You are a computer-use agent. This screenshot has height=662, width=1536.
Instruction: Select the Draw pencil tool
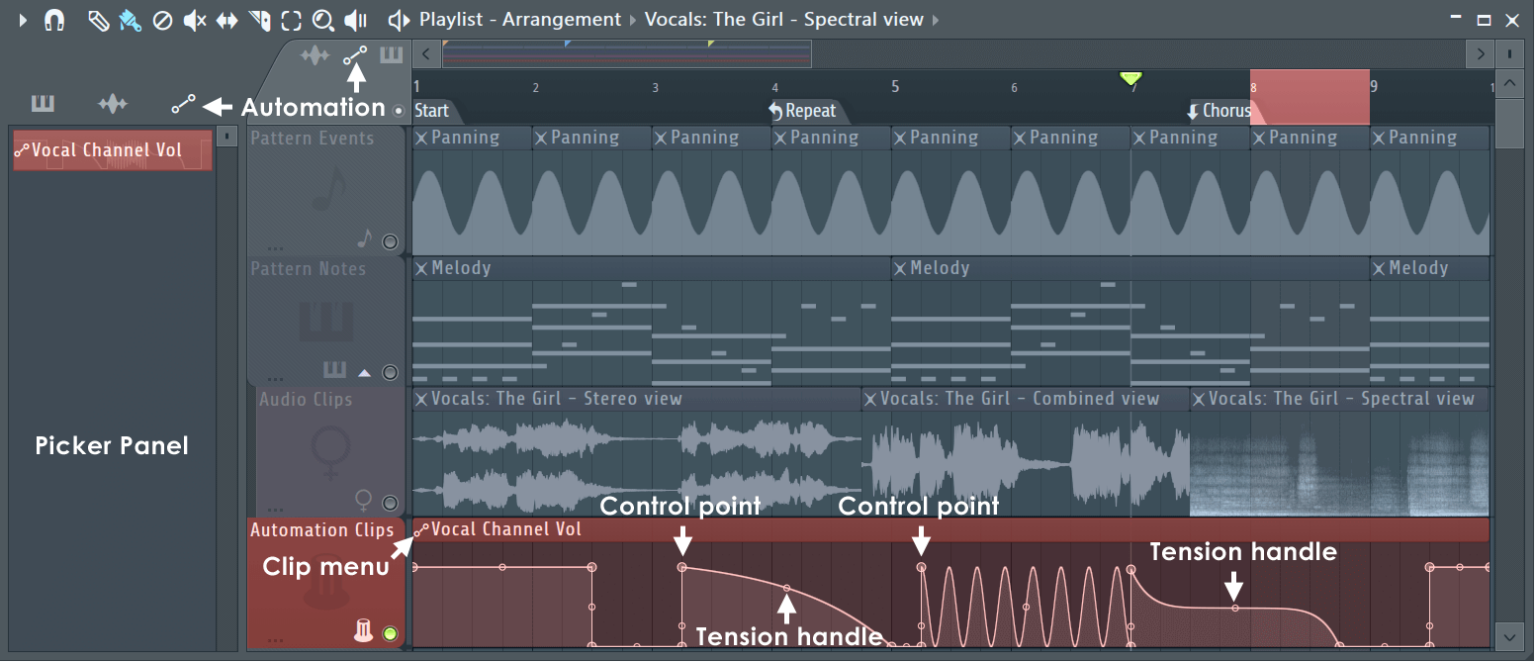coord(98,19)
